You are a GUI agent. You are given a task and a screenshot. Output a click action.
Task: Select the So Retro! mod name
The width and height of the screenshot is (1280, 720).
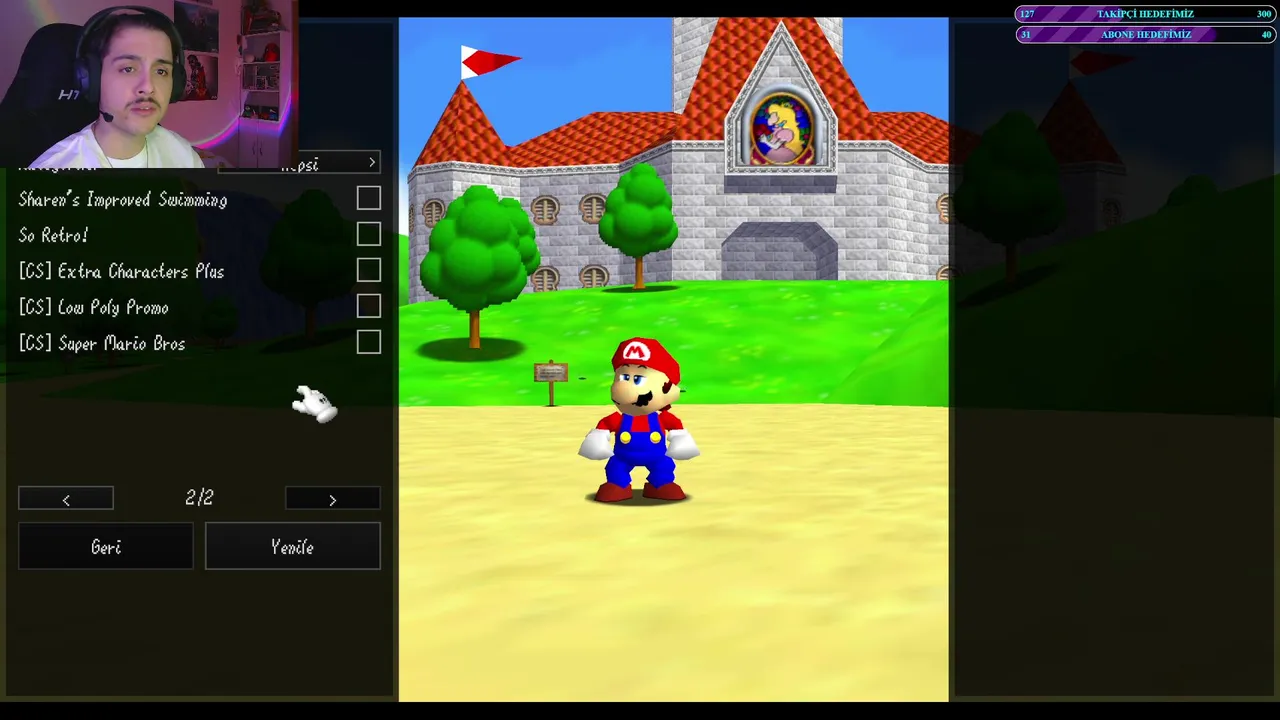(53, 235)
